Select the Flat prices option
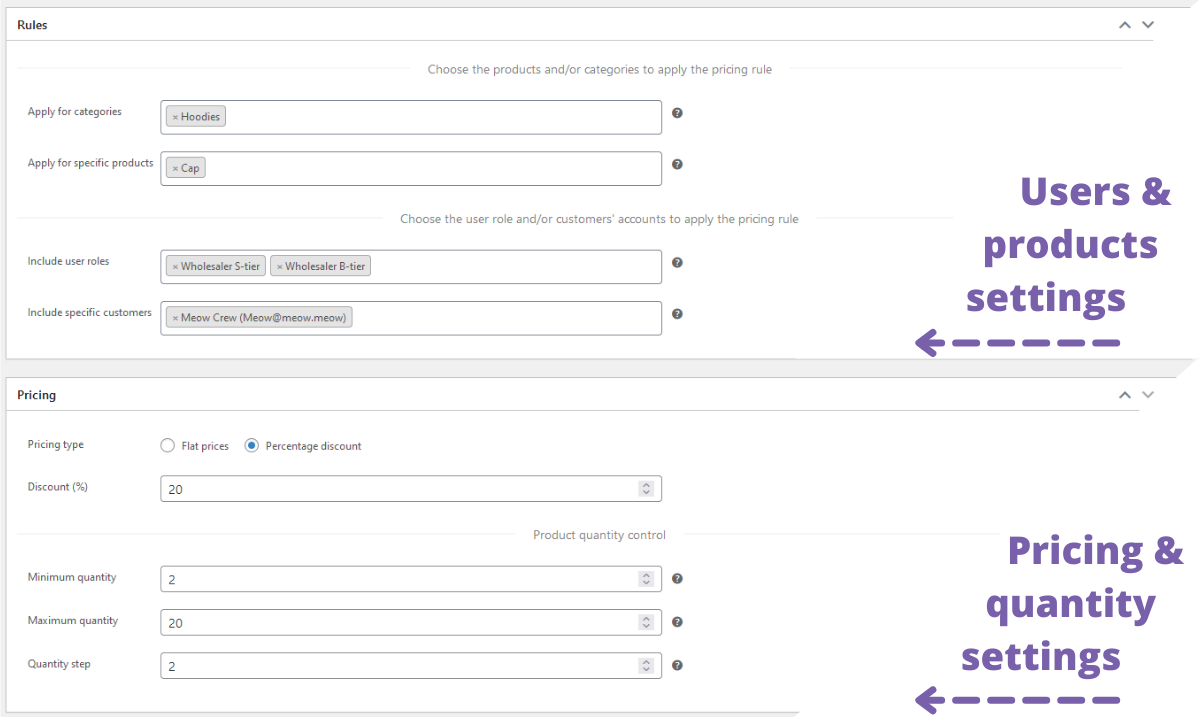This screenshot has height=717, width=1200. point(167,445)
